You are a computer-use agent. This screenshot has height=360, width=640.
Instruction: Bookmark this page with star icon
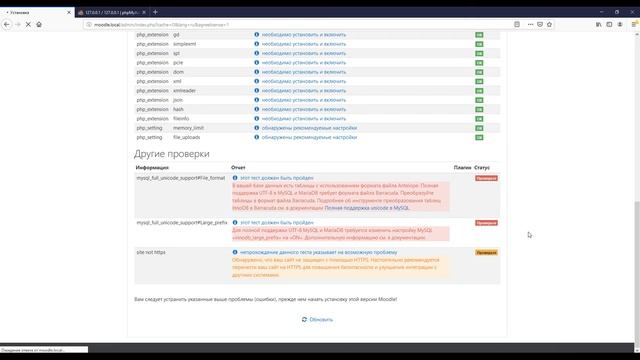pyautogui.click(x=549, y=24)
